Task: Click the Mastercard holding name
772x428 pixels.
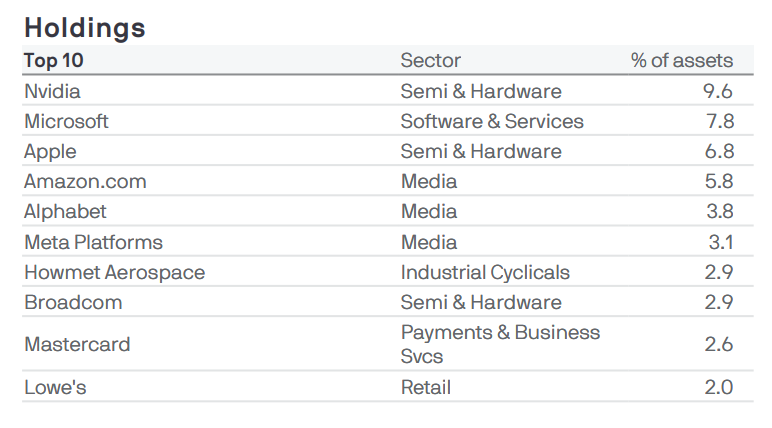Action: pyautogui.click(x=77, y=344)
